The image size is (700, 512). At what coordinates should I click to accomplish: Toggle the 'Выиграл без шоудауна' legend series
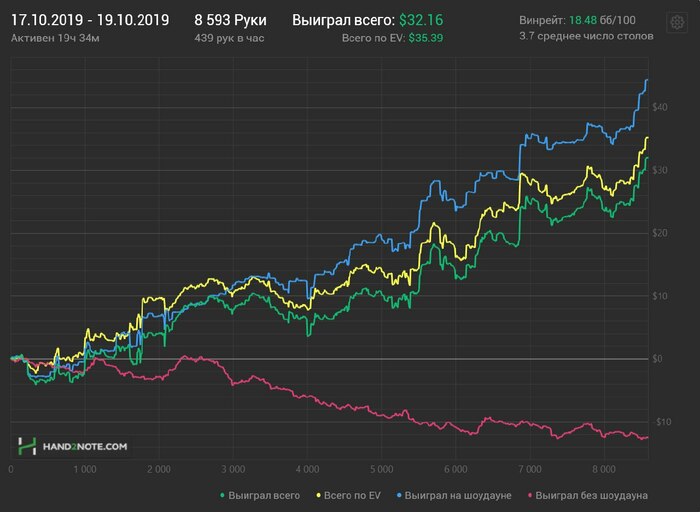coord(588,495)
